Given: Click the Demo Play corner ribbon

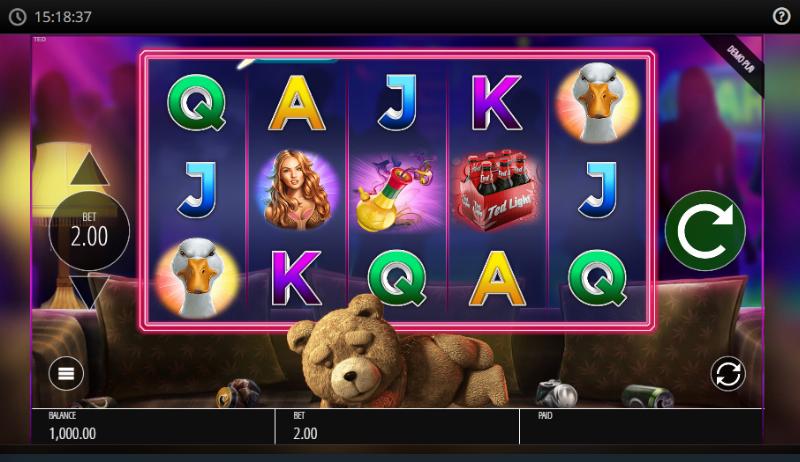Looking at the screenshot, I should point(737,60).
